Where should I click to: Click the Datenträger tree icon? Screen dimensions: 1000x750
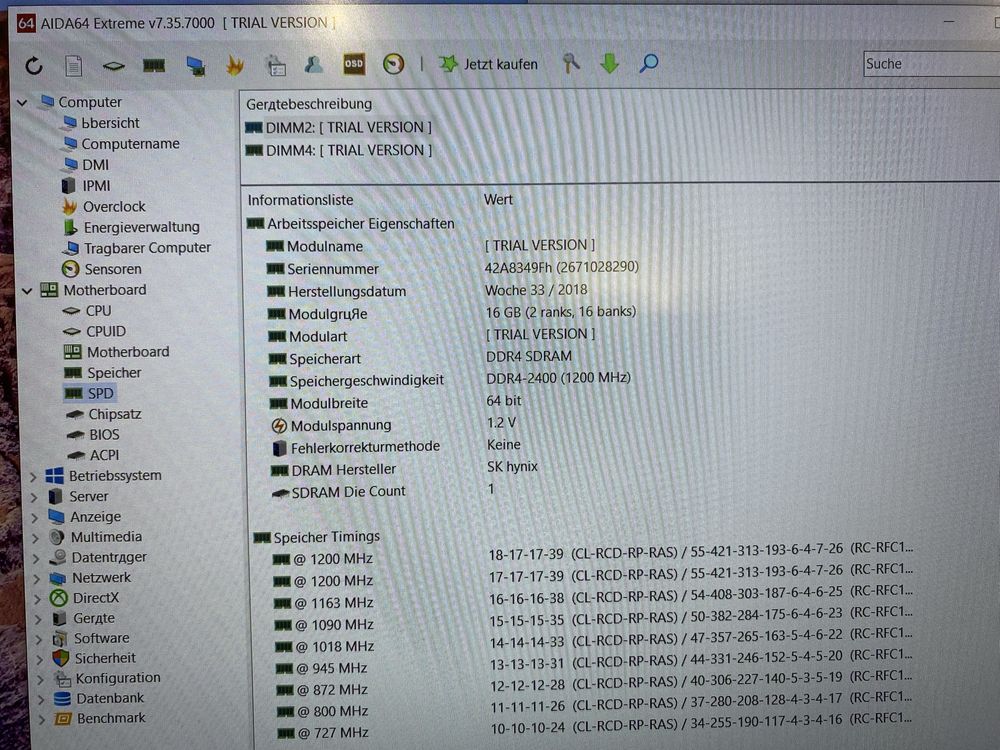(x=58, y=557)
